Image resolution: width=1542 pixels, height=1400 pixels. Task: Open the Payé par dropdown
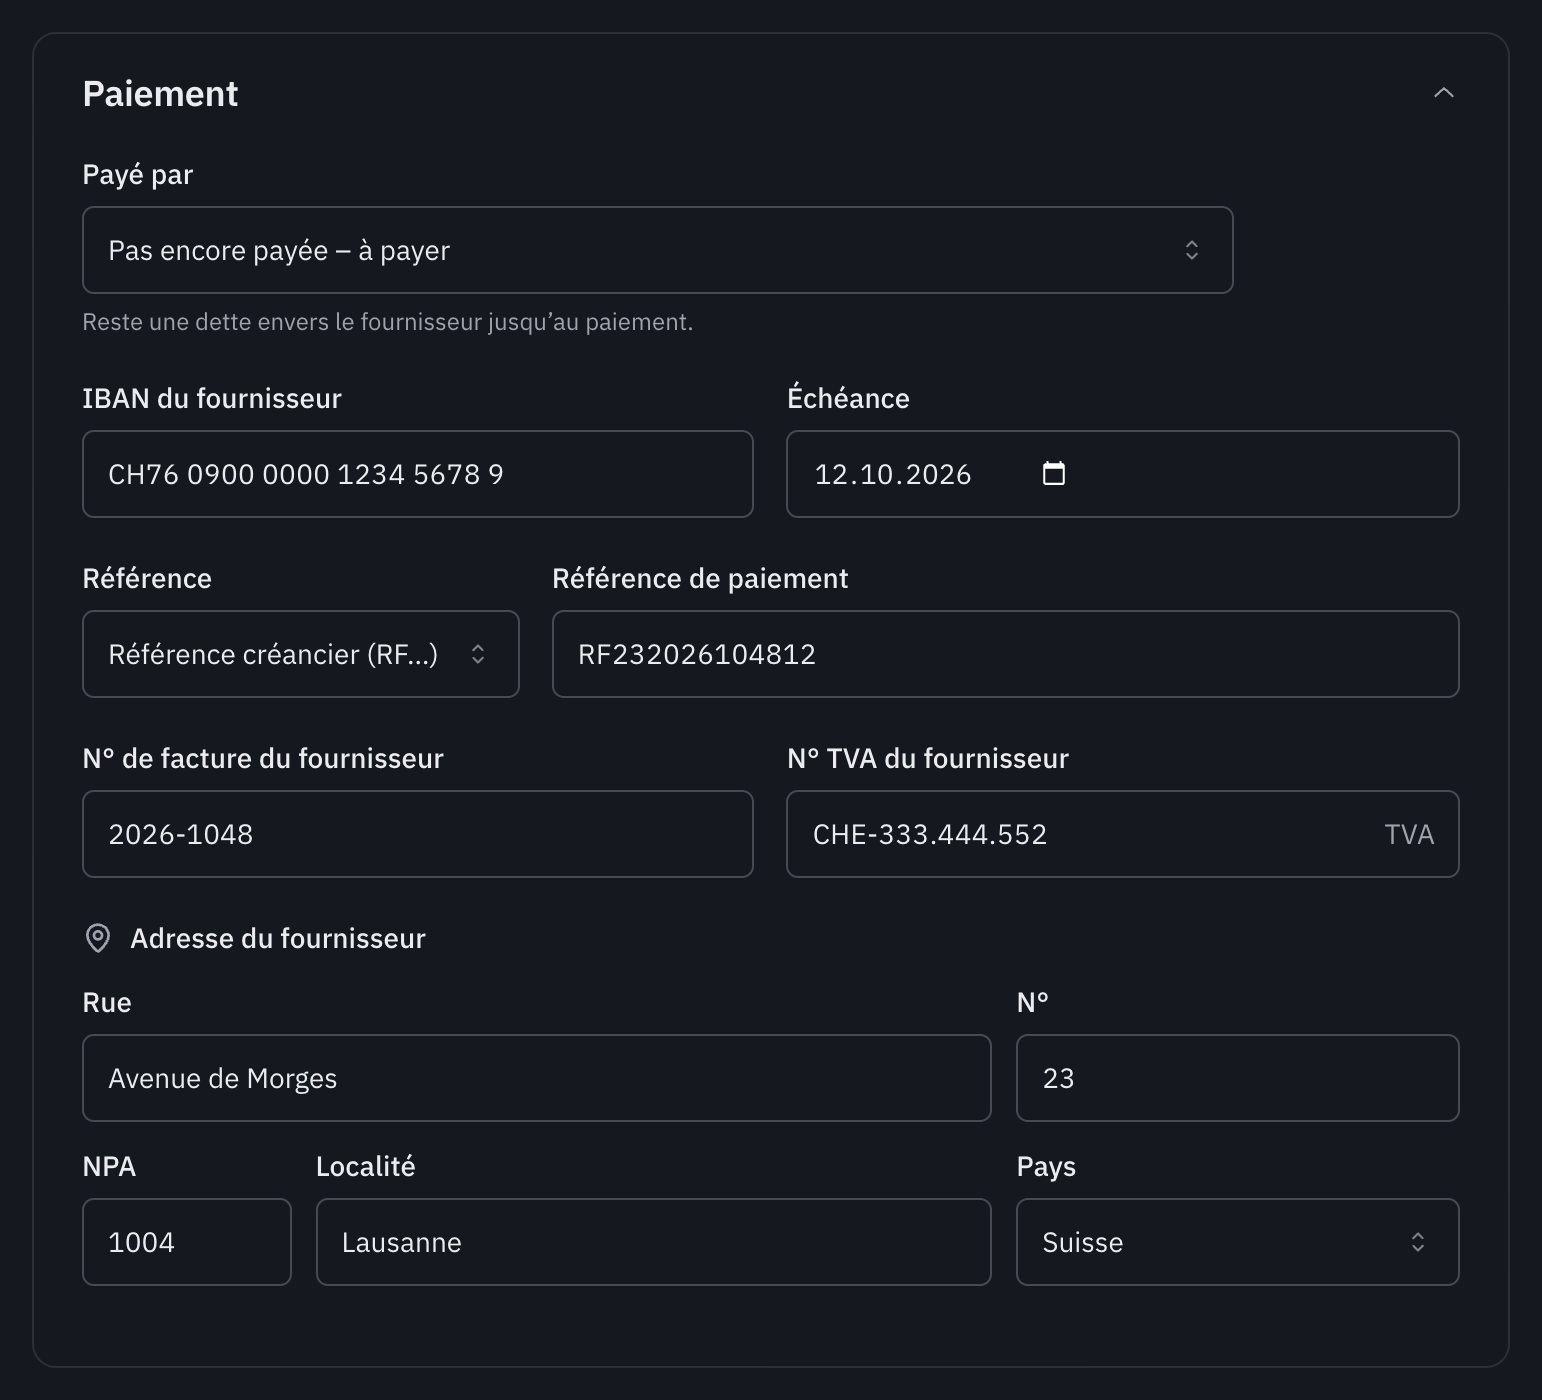click(x=657, y=250)
